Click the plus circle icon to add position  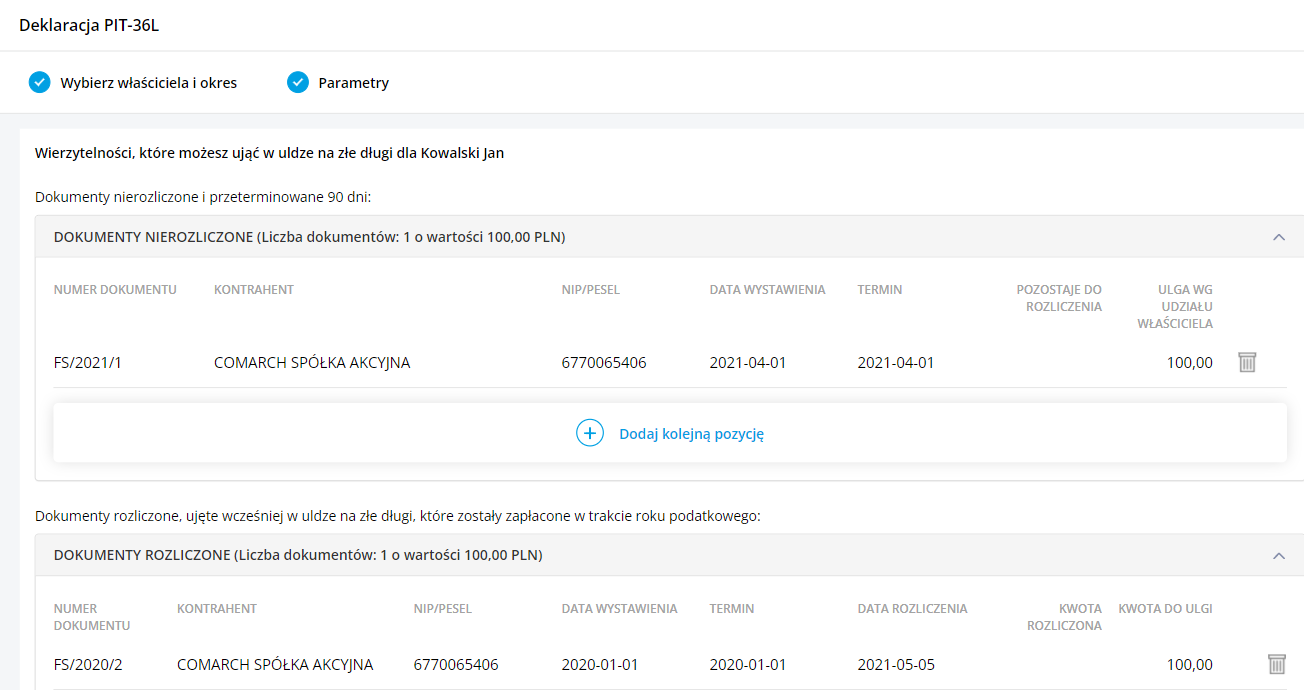click(590, 433)
